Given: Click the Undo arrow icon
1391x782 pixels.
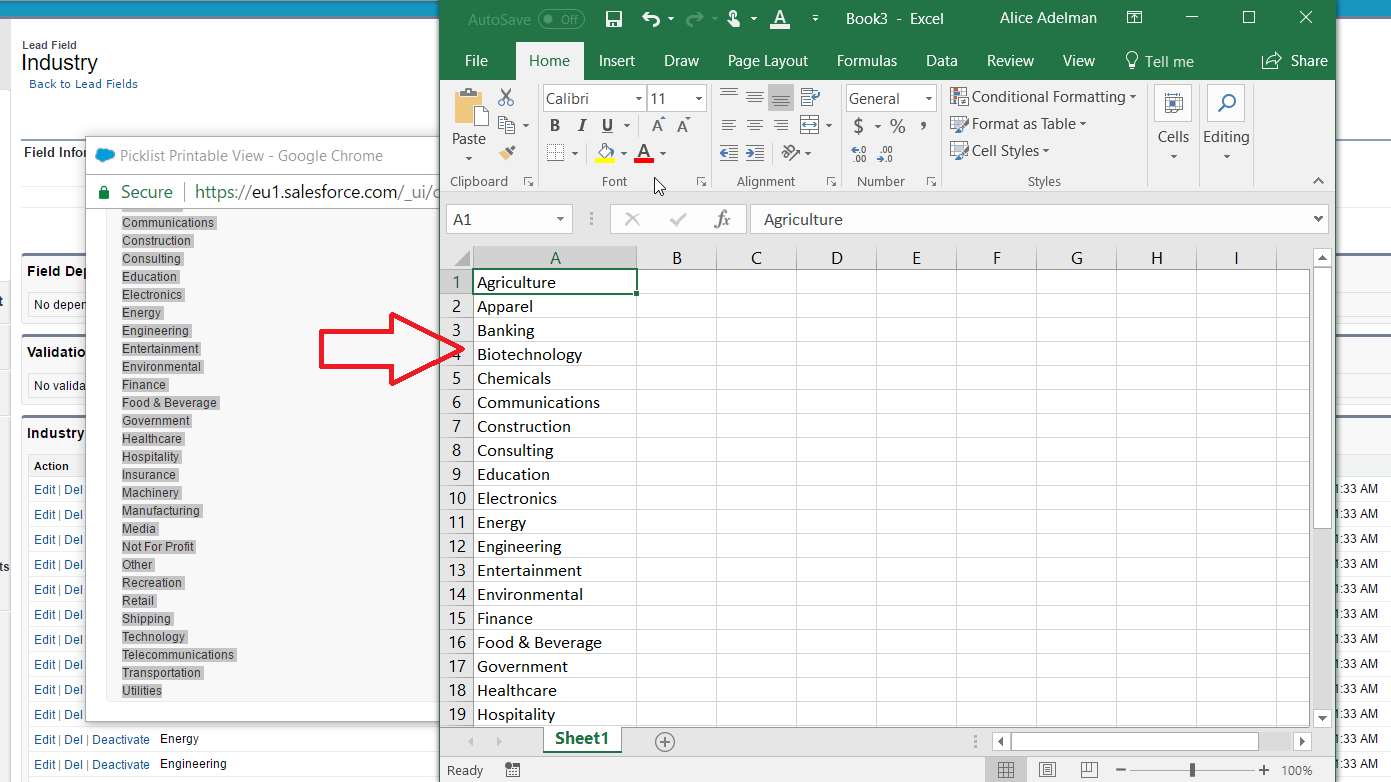Looking at the screenshot, I should point(651,19).
